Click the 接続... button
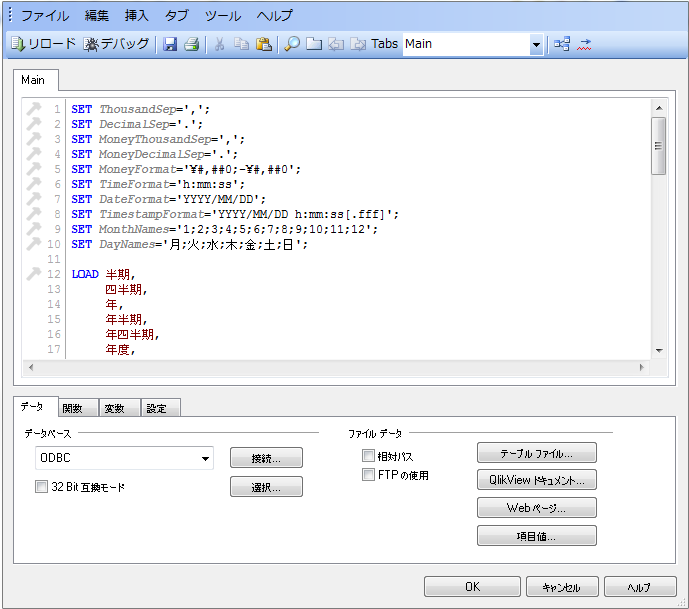689x609 pixels. pos(266,458)
